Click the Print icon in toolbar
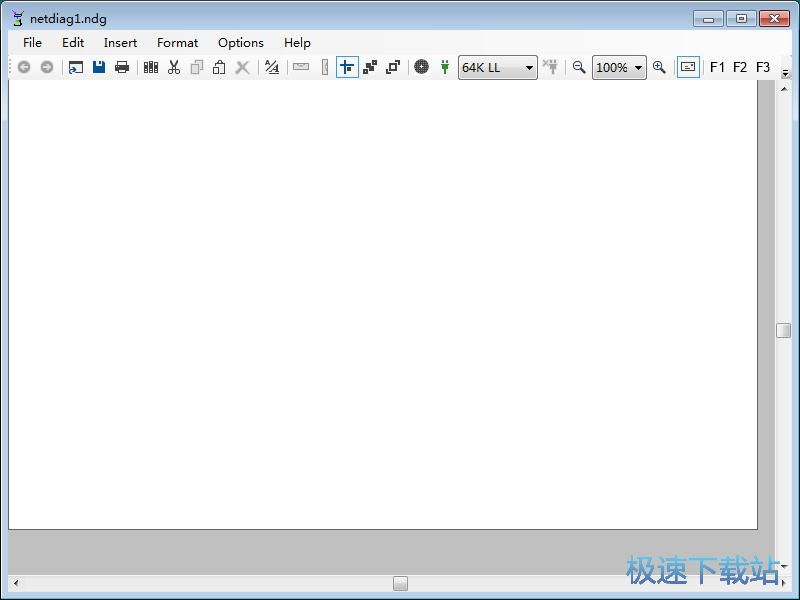Image resolution: width=800 pixels, height=600 pixels. pyautogui.click(x=122, y=67)
